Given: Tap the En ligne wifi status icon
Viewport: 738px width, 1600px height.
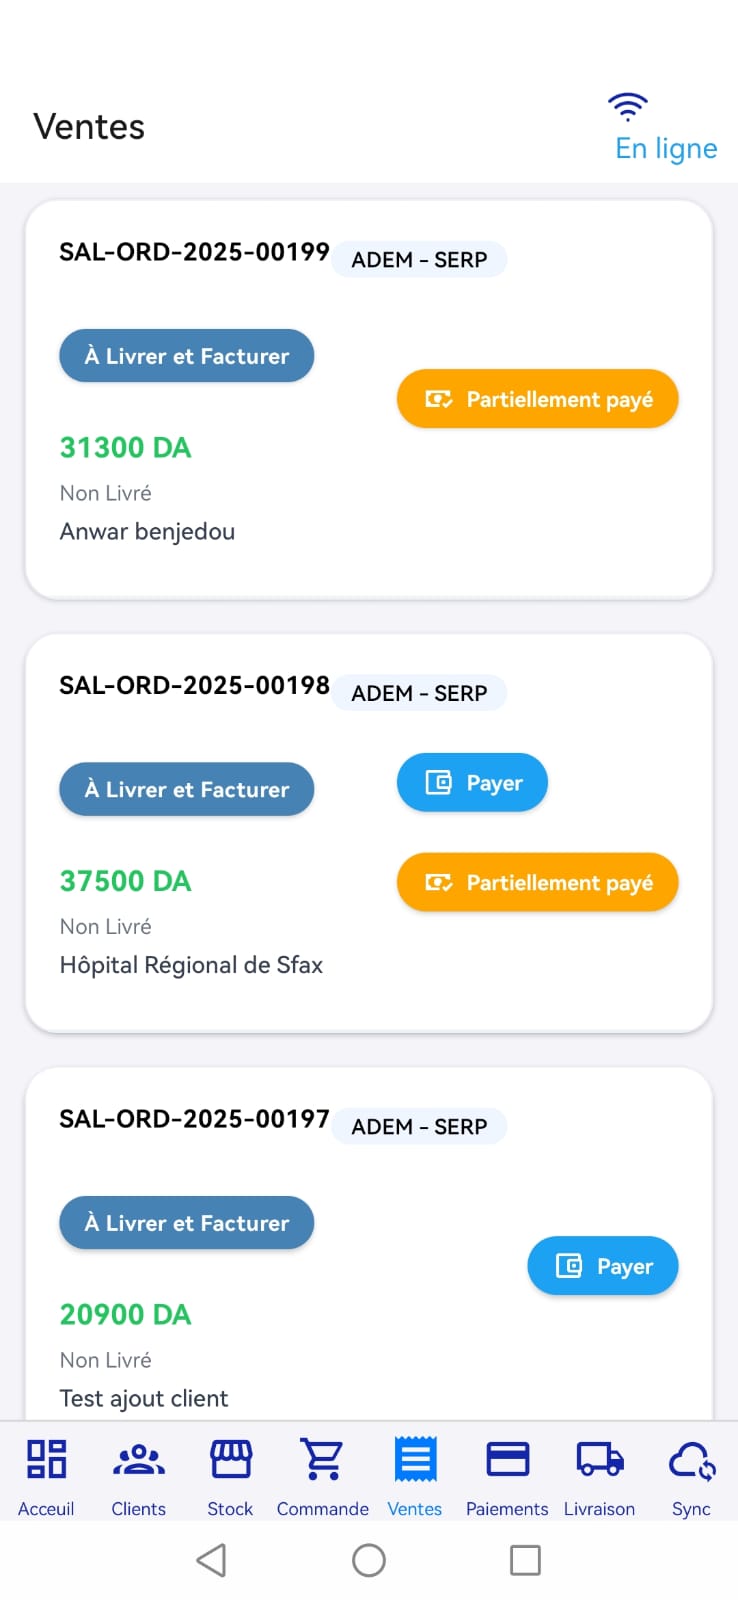Looking at the screenshot, I should pyautogui.click(x=628, y=106).
